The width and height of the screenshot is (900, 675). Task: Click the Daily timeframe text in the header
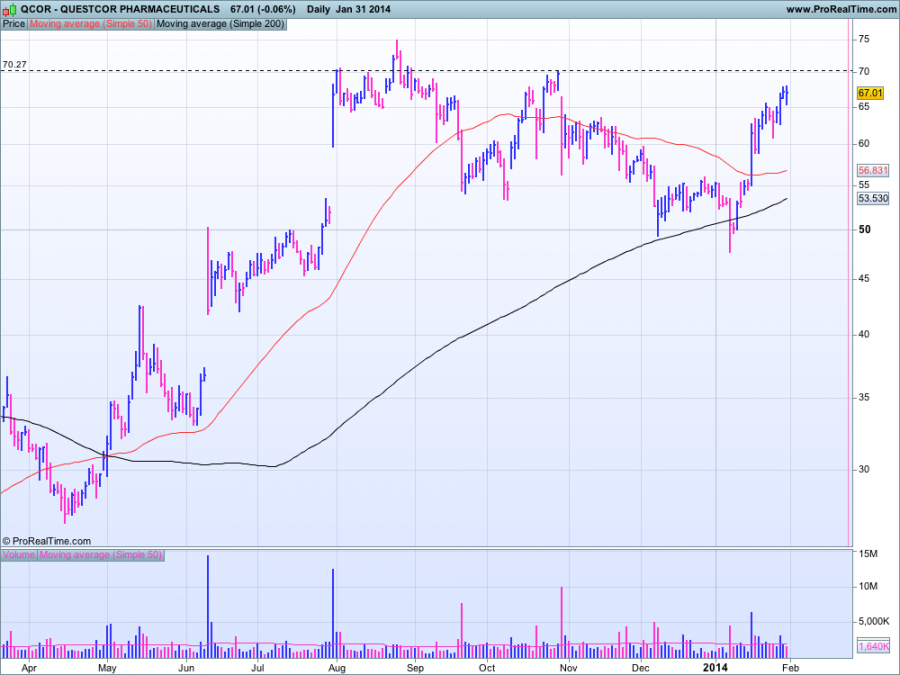tap(318, 9)
